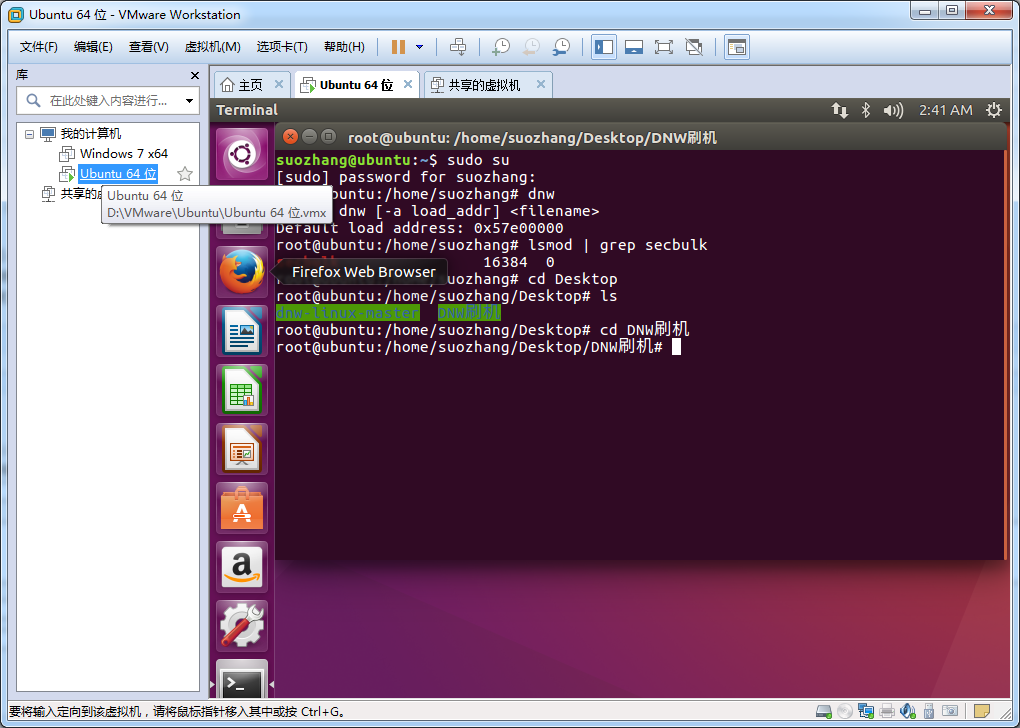Screen dimensions: 1020x728
Task: Toggle the console view button
Action: click(736, 47)
